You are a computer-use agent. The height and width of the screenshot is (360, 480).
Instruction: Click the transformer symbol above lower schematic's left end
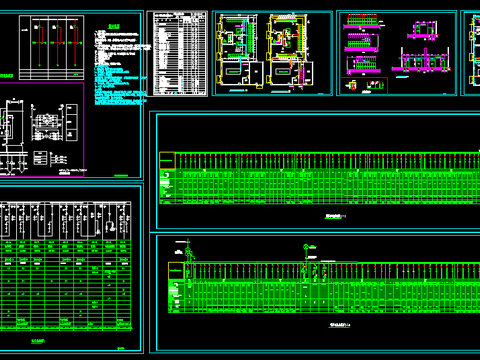[x=189, y=253]
